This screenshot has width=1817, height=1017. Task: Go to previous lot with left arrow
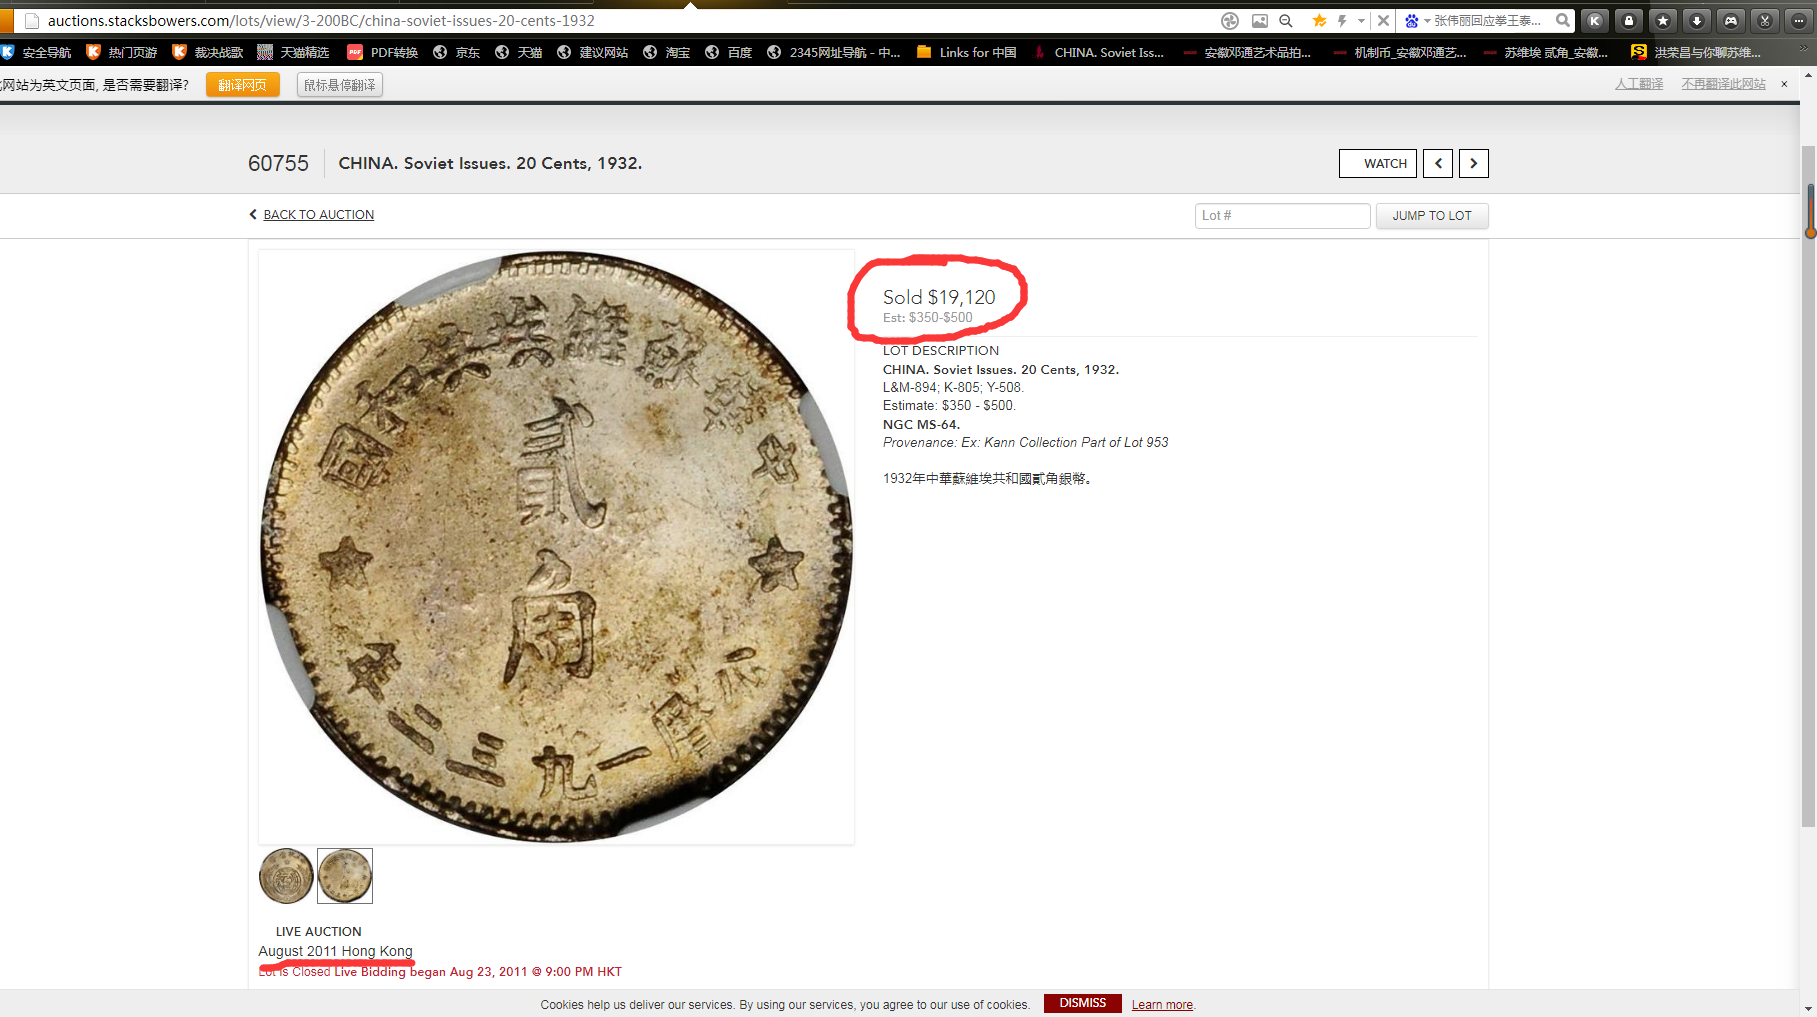click(x=1438, y=163)
